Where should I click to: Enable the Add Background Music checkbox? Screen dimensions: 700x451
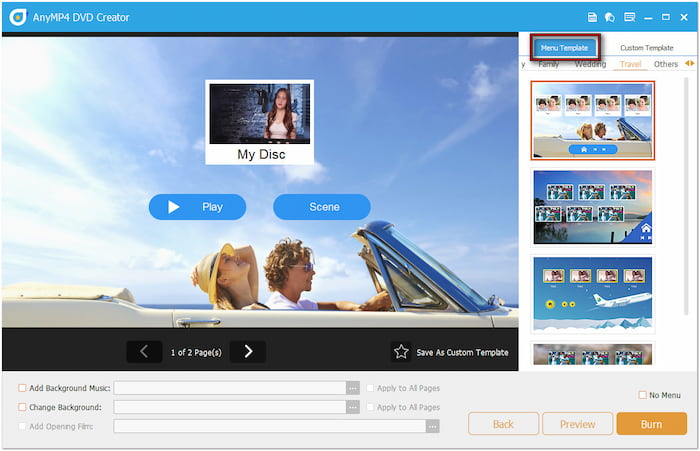coord(22,388)
